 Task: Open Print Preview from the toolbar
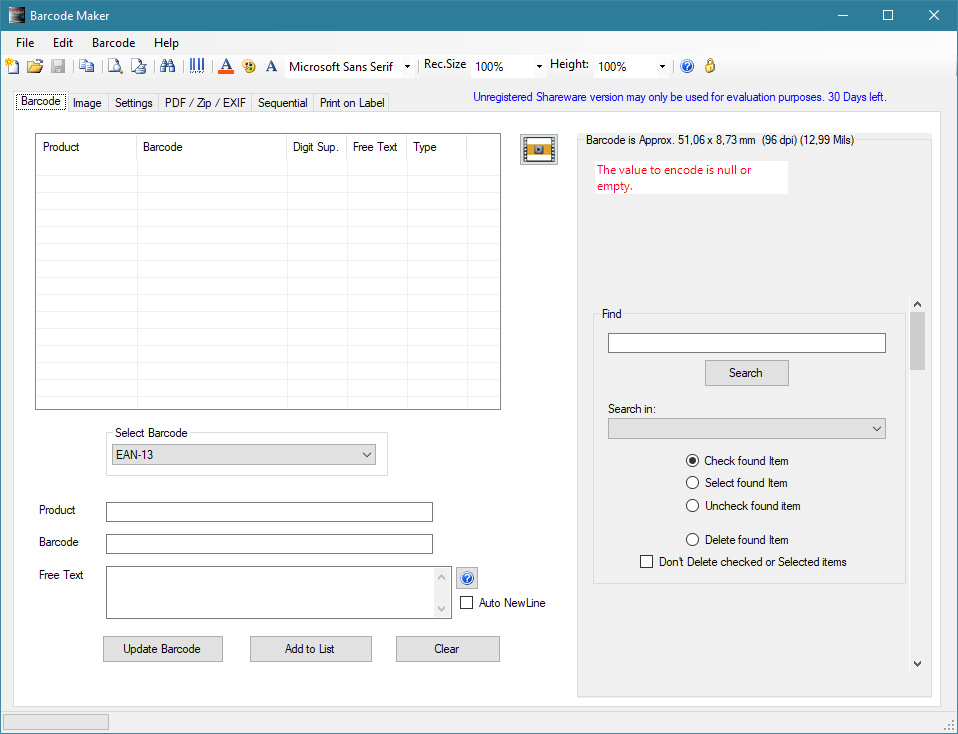[x=115, y=66]
